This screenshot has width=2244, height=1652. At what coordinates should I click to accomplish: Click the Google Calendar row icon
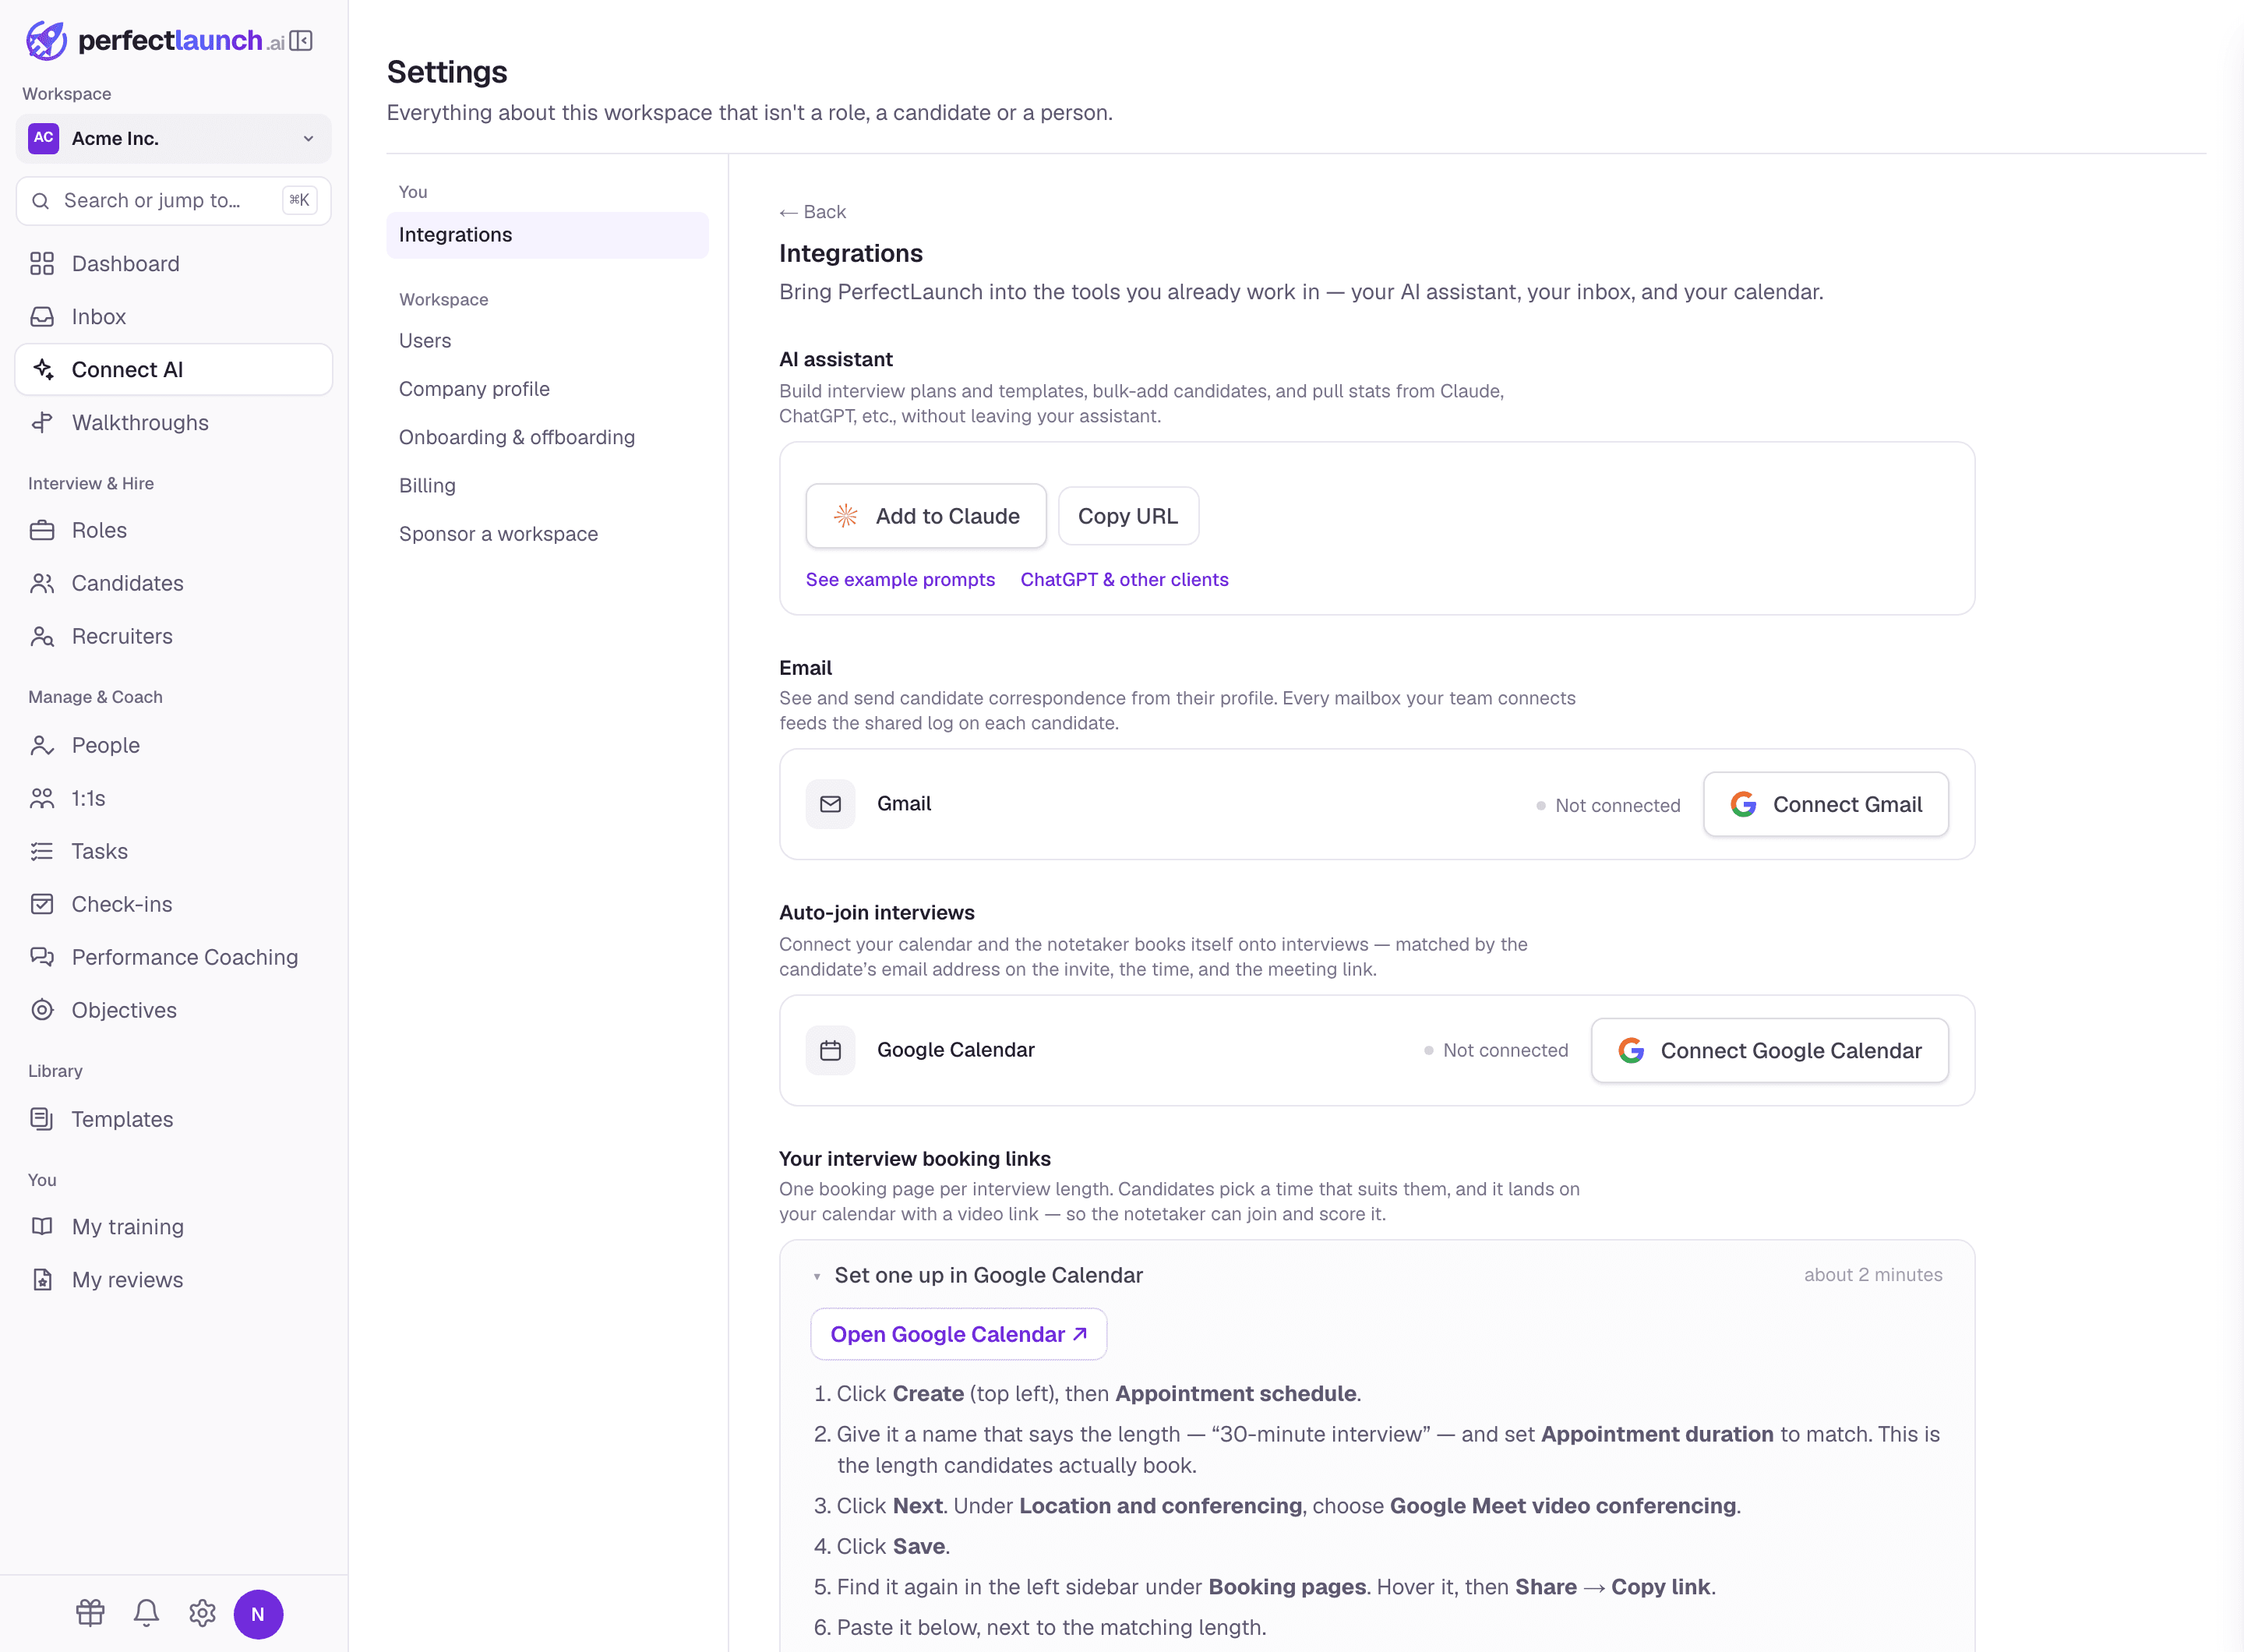point(830,1050)
